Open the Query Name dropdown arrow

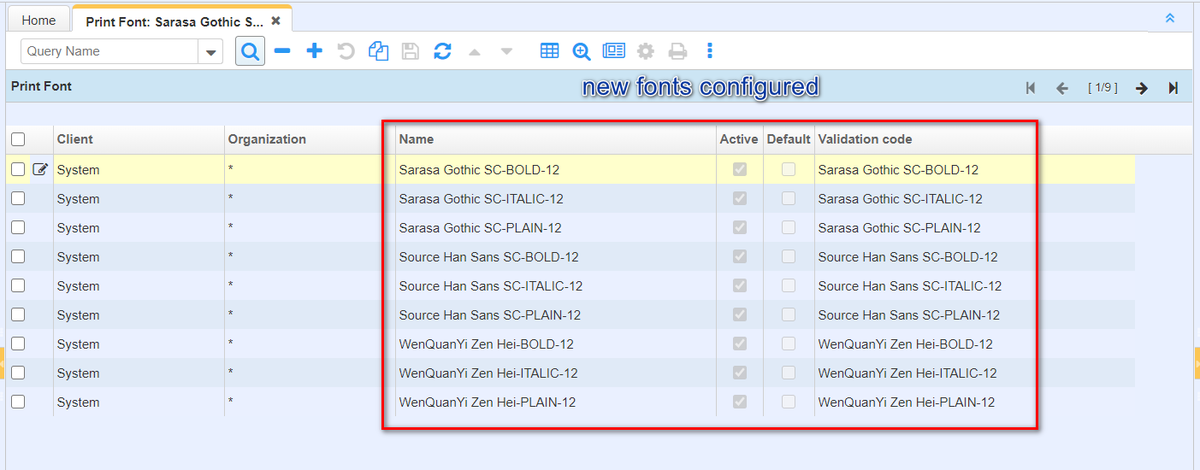(211, 52)
